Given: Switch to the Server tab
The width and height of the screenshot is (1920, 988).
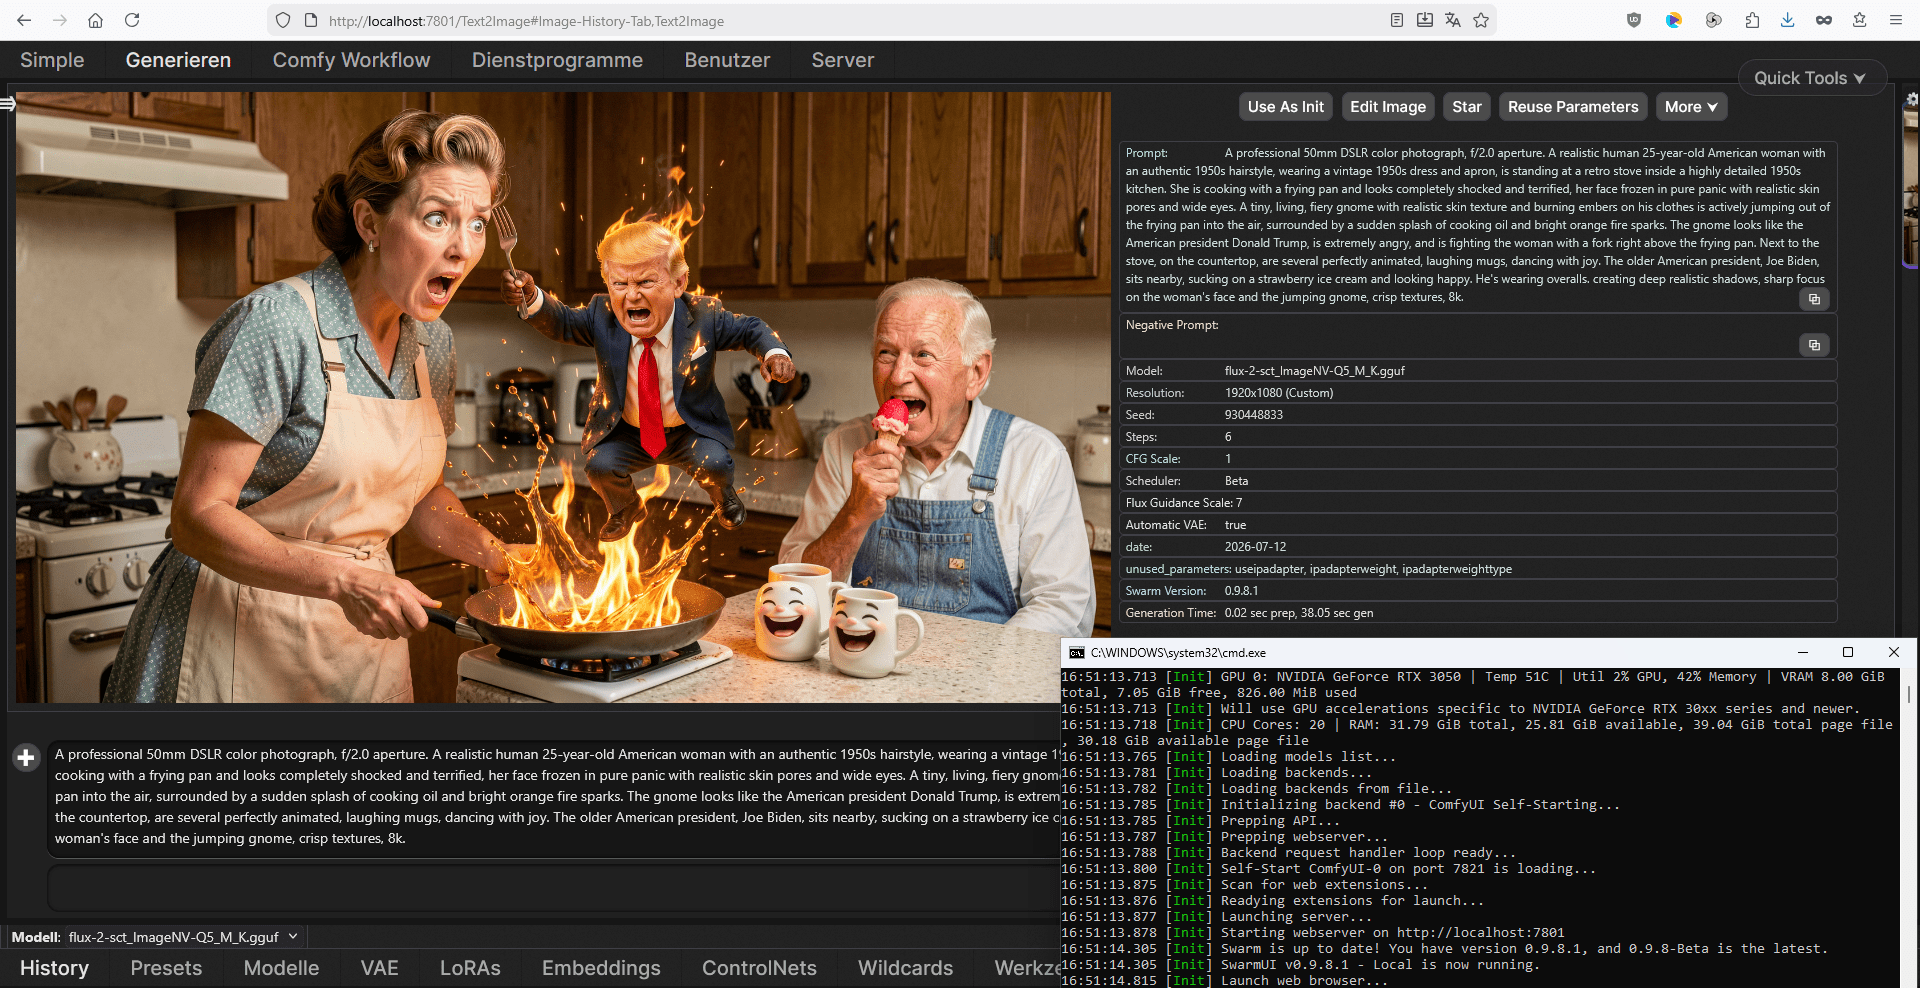Looking at the screenshot, I should (843, 60).
